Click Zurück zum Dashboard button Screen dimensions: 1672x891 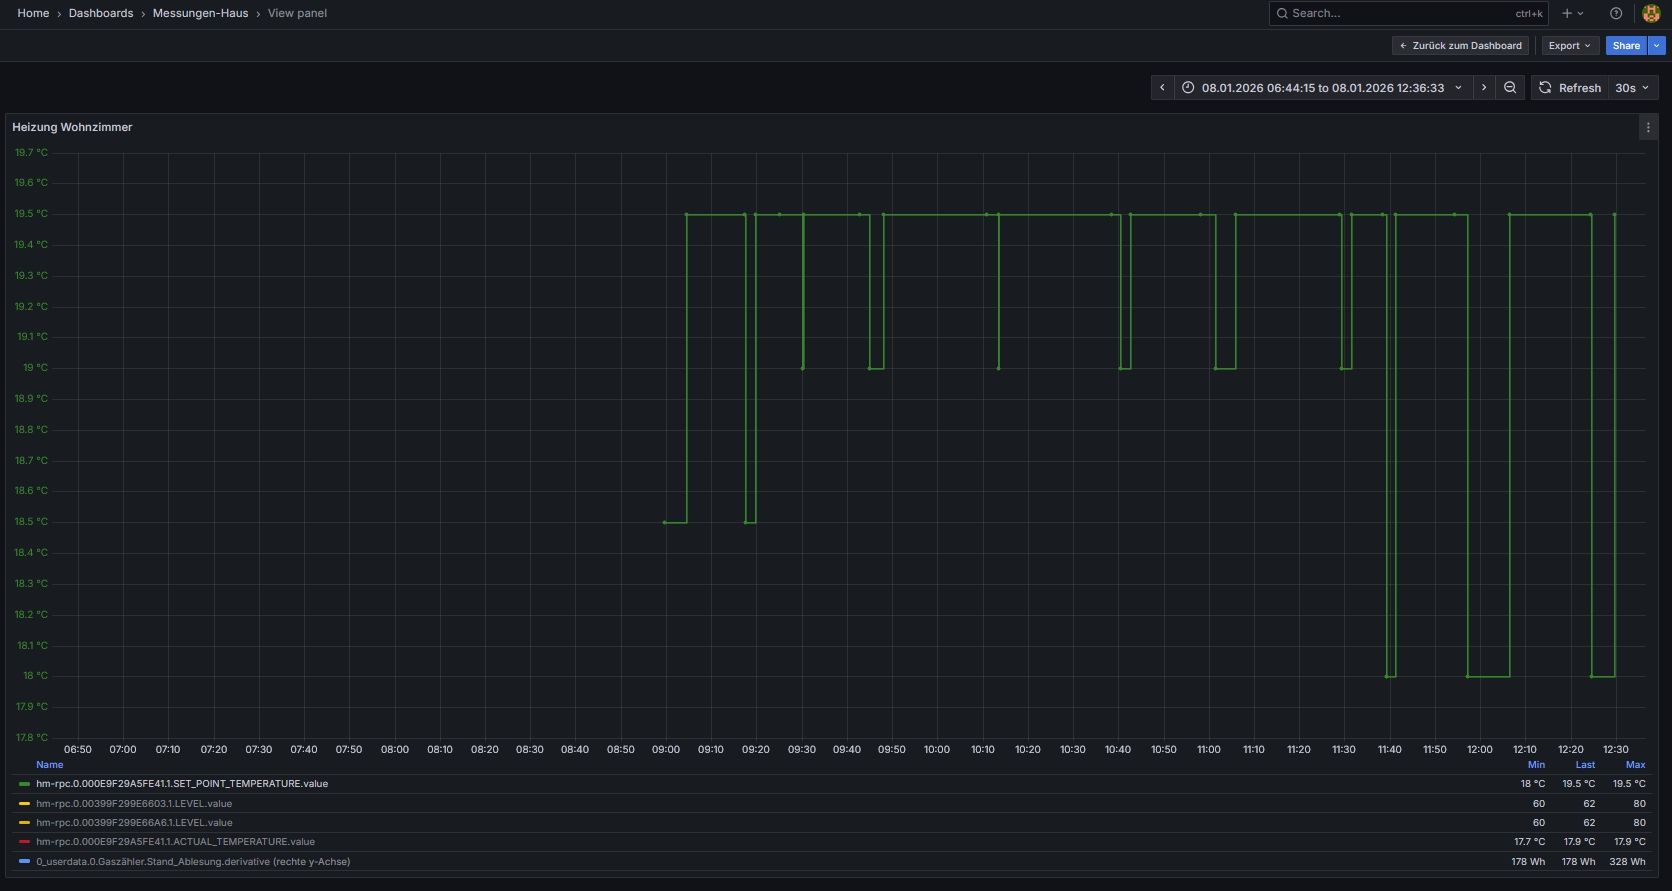pyautogui.click(x=1460, y=46)
